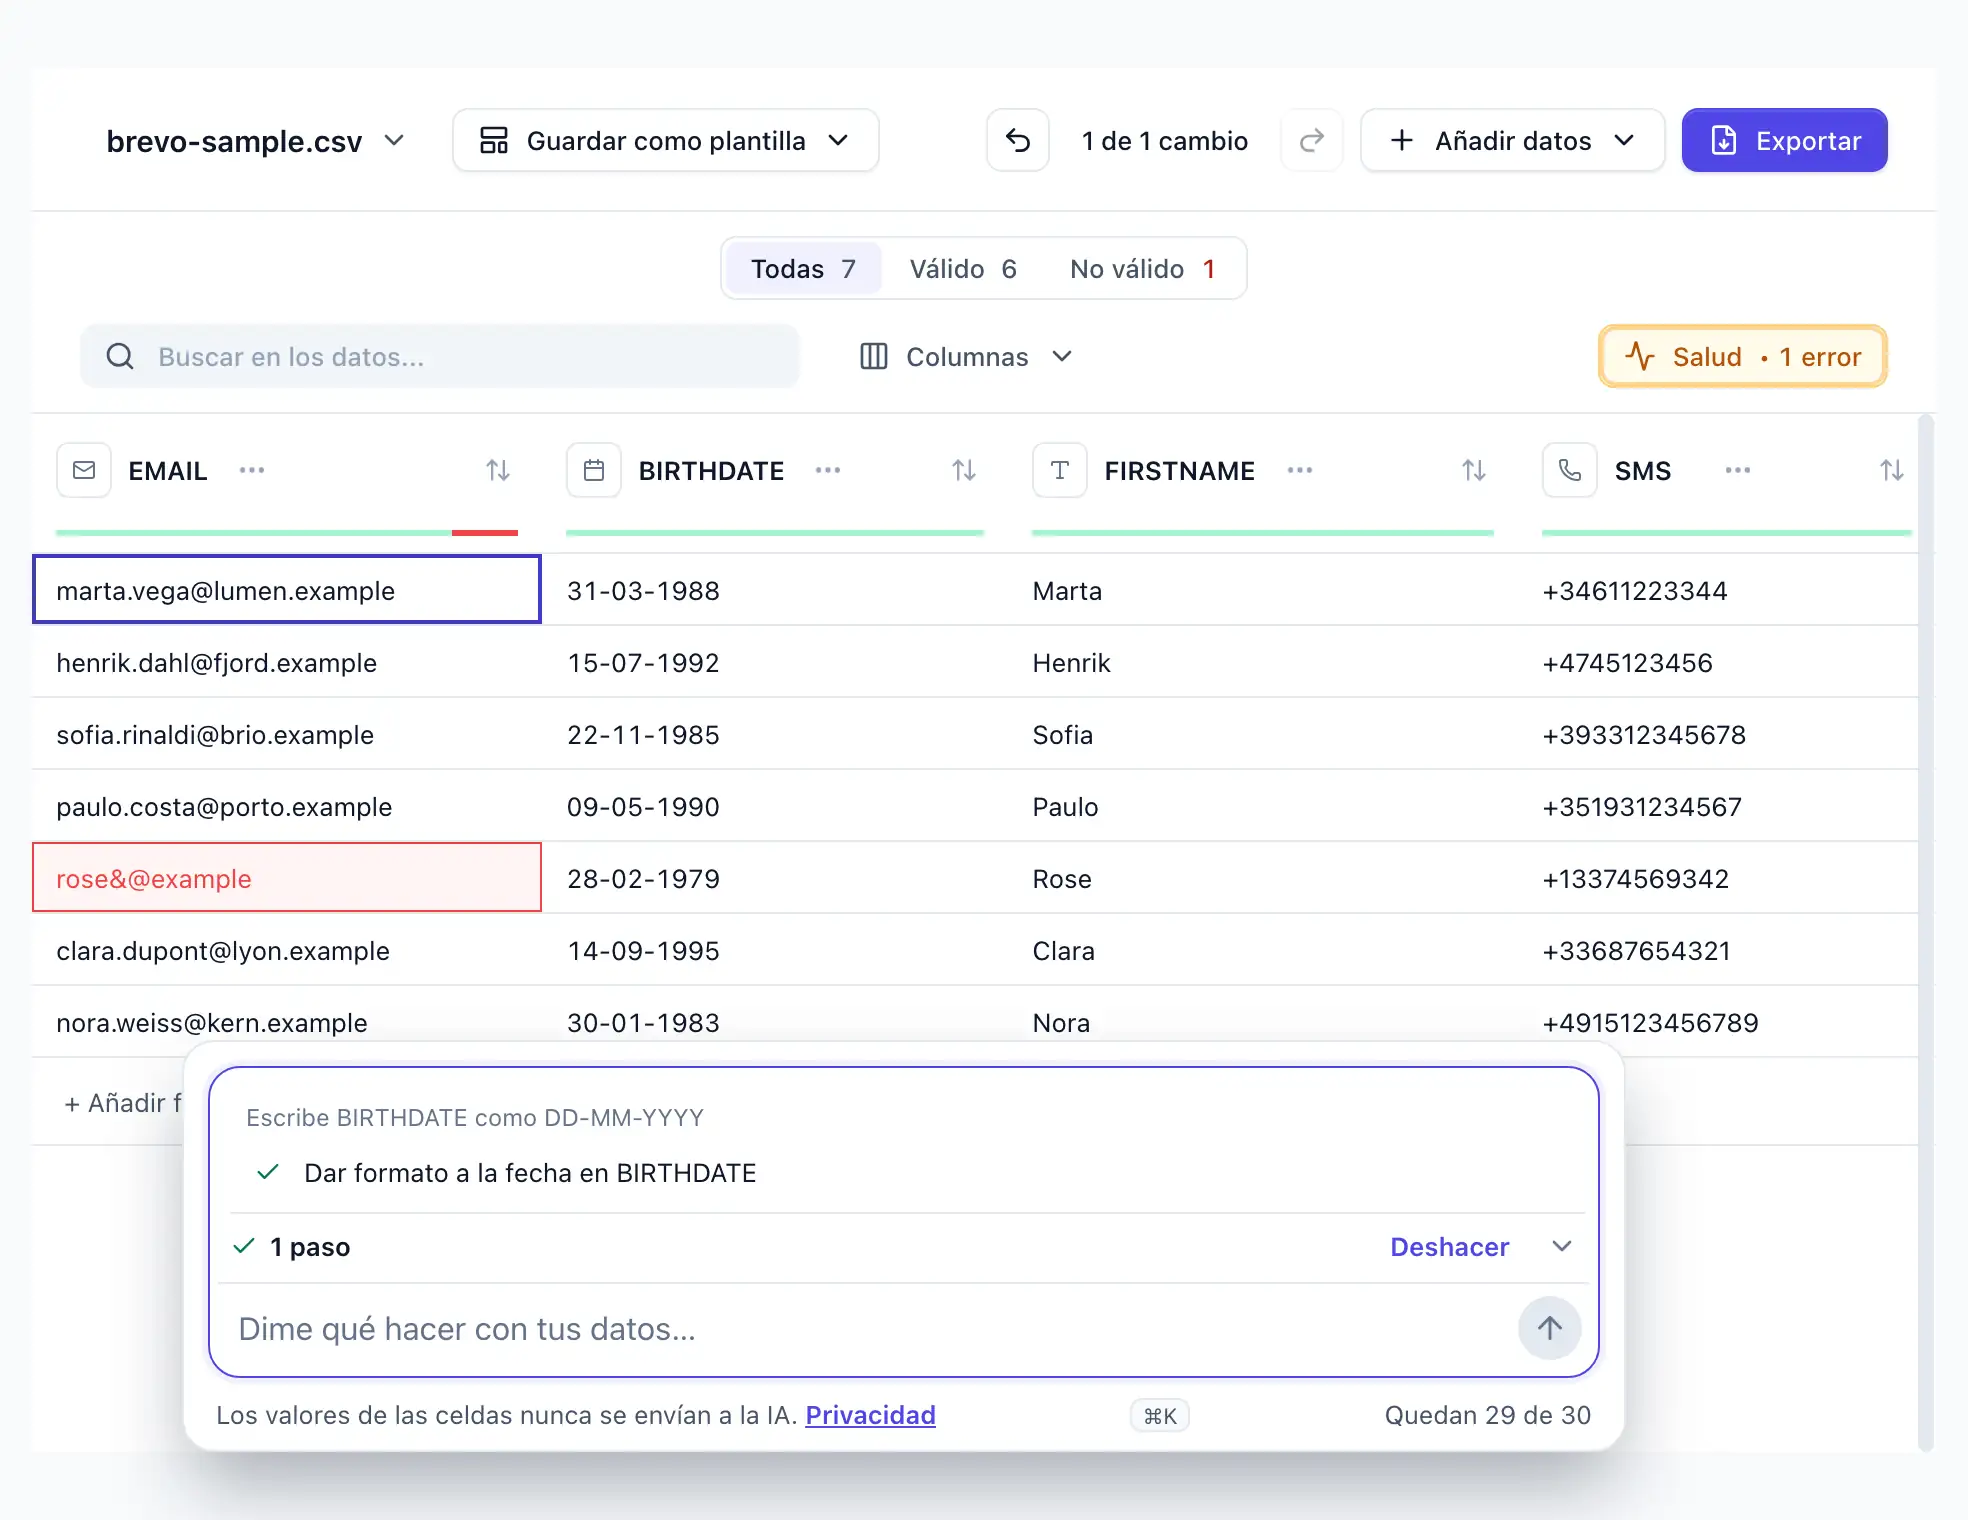Select SMS cell +351931234567
The height and width of the screenshot is (1520, 1968).
point(1718,806)
